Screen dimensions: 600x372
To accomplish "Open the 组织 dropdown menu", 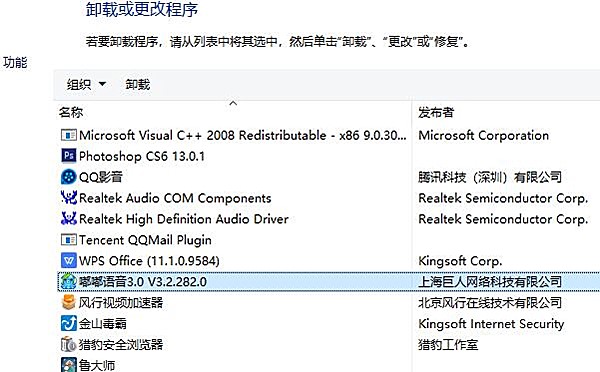I will (86, 84).
